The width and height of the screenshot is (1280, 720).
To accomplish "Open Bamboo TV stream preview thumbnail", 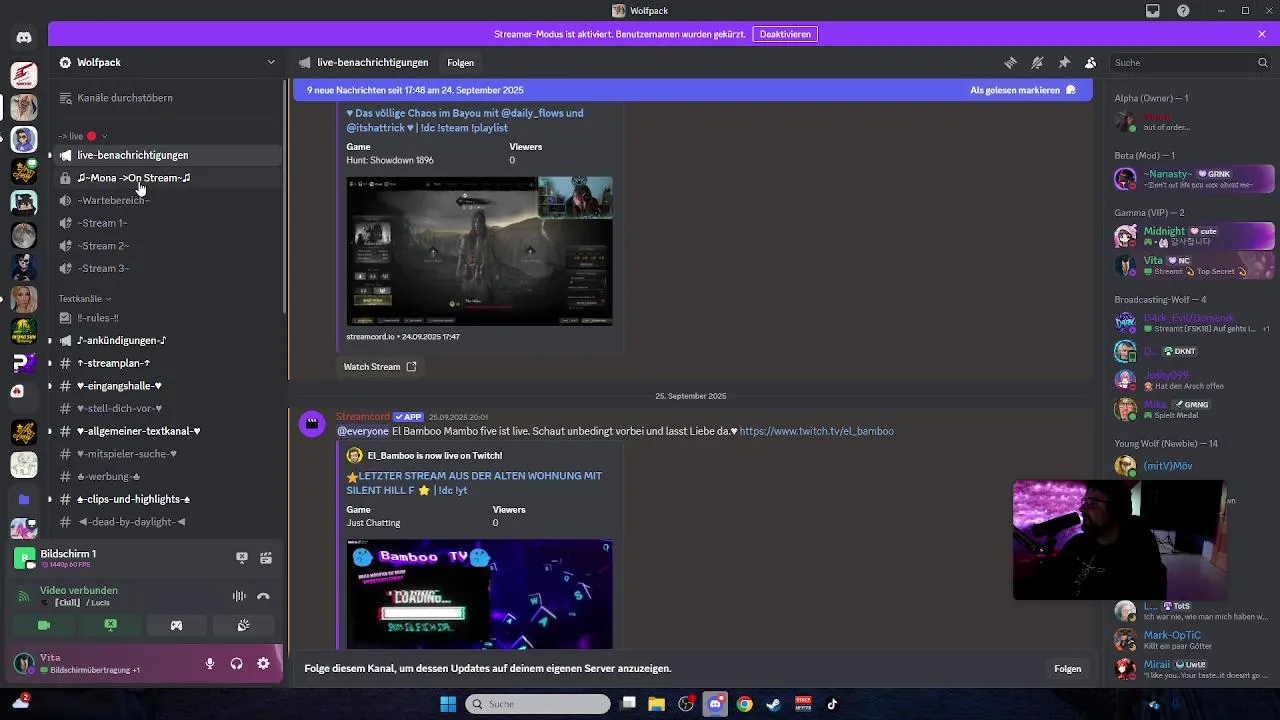I will point(479,595).
